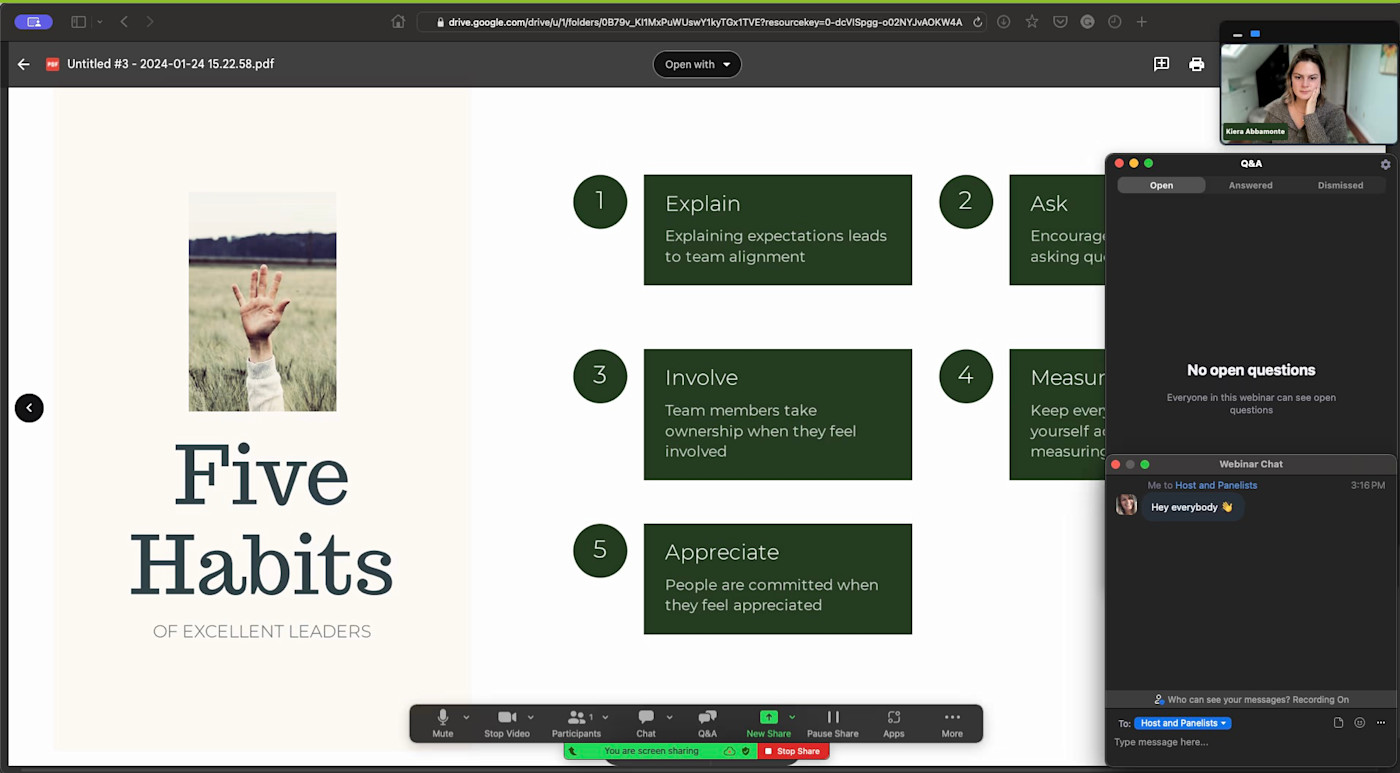Viewport: 1400px width, 773px height.
Task: Click the red Stop Share button
Action: [x=792, y=751]
